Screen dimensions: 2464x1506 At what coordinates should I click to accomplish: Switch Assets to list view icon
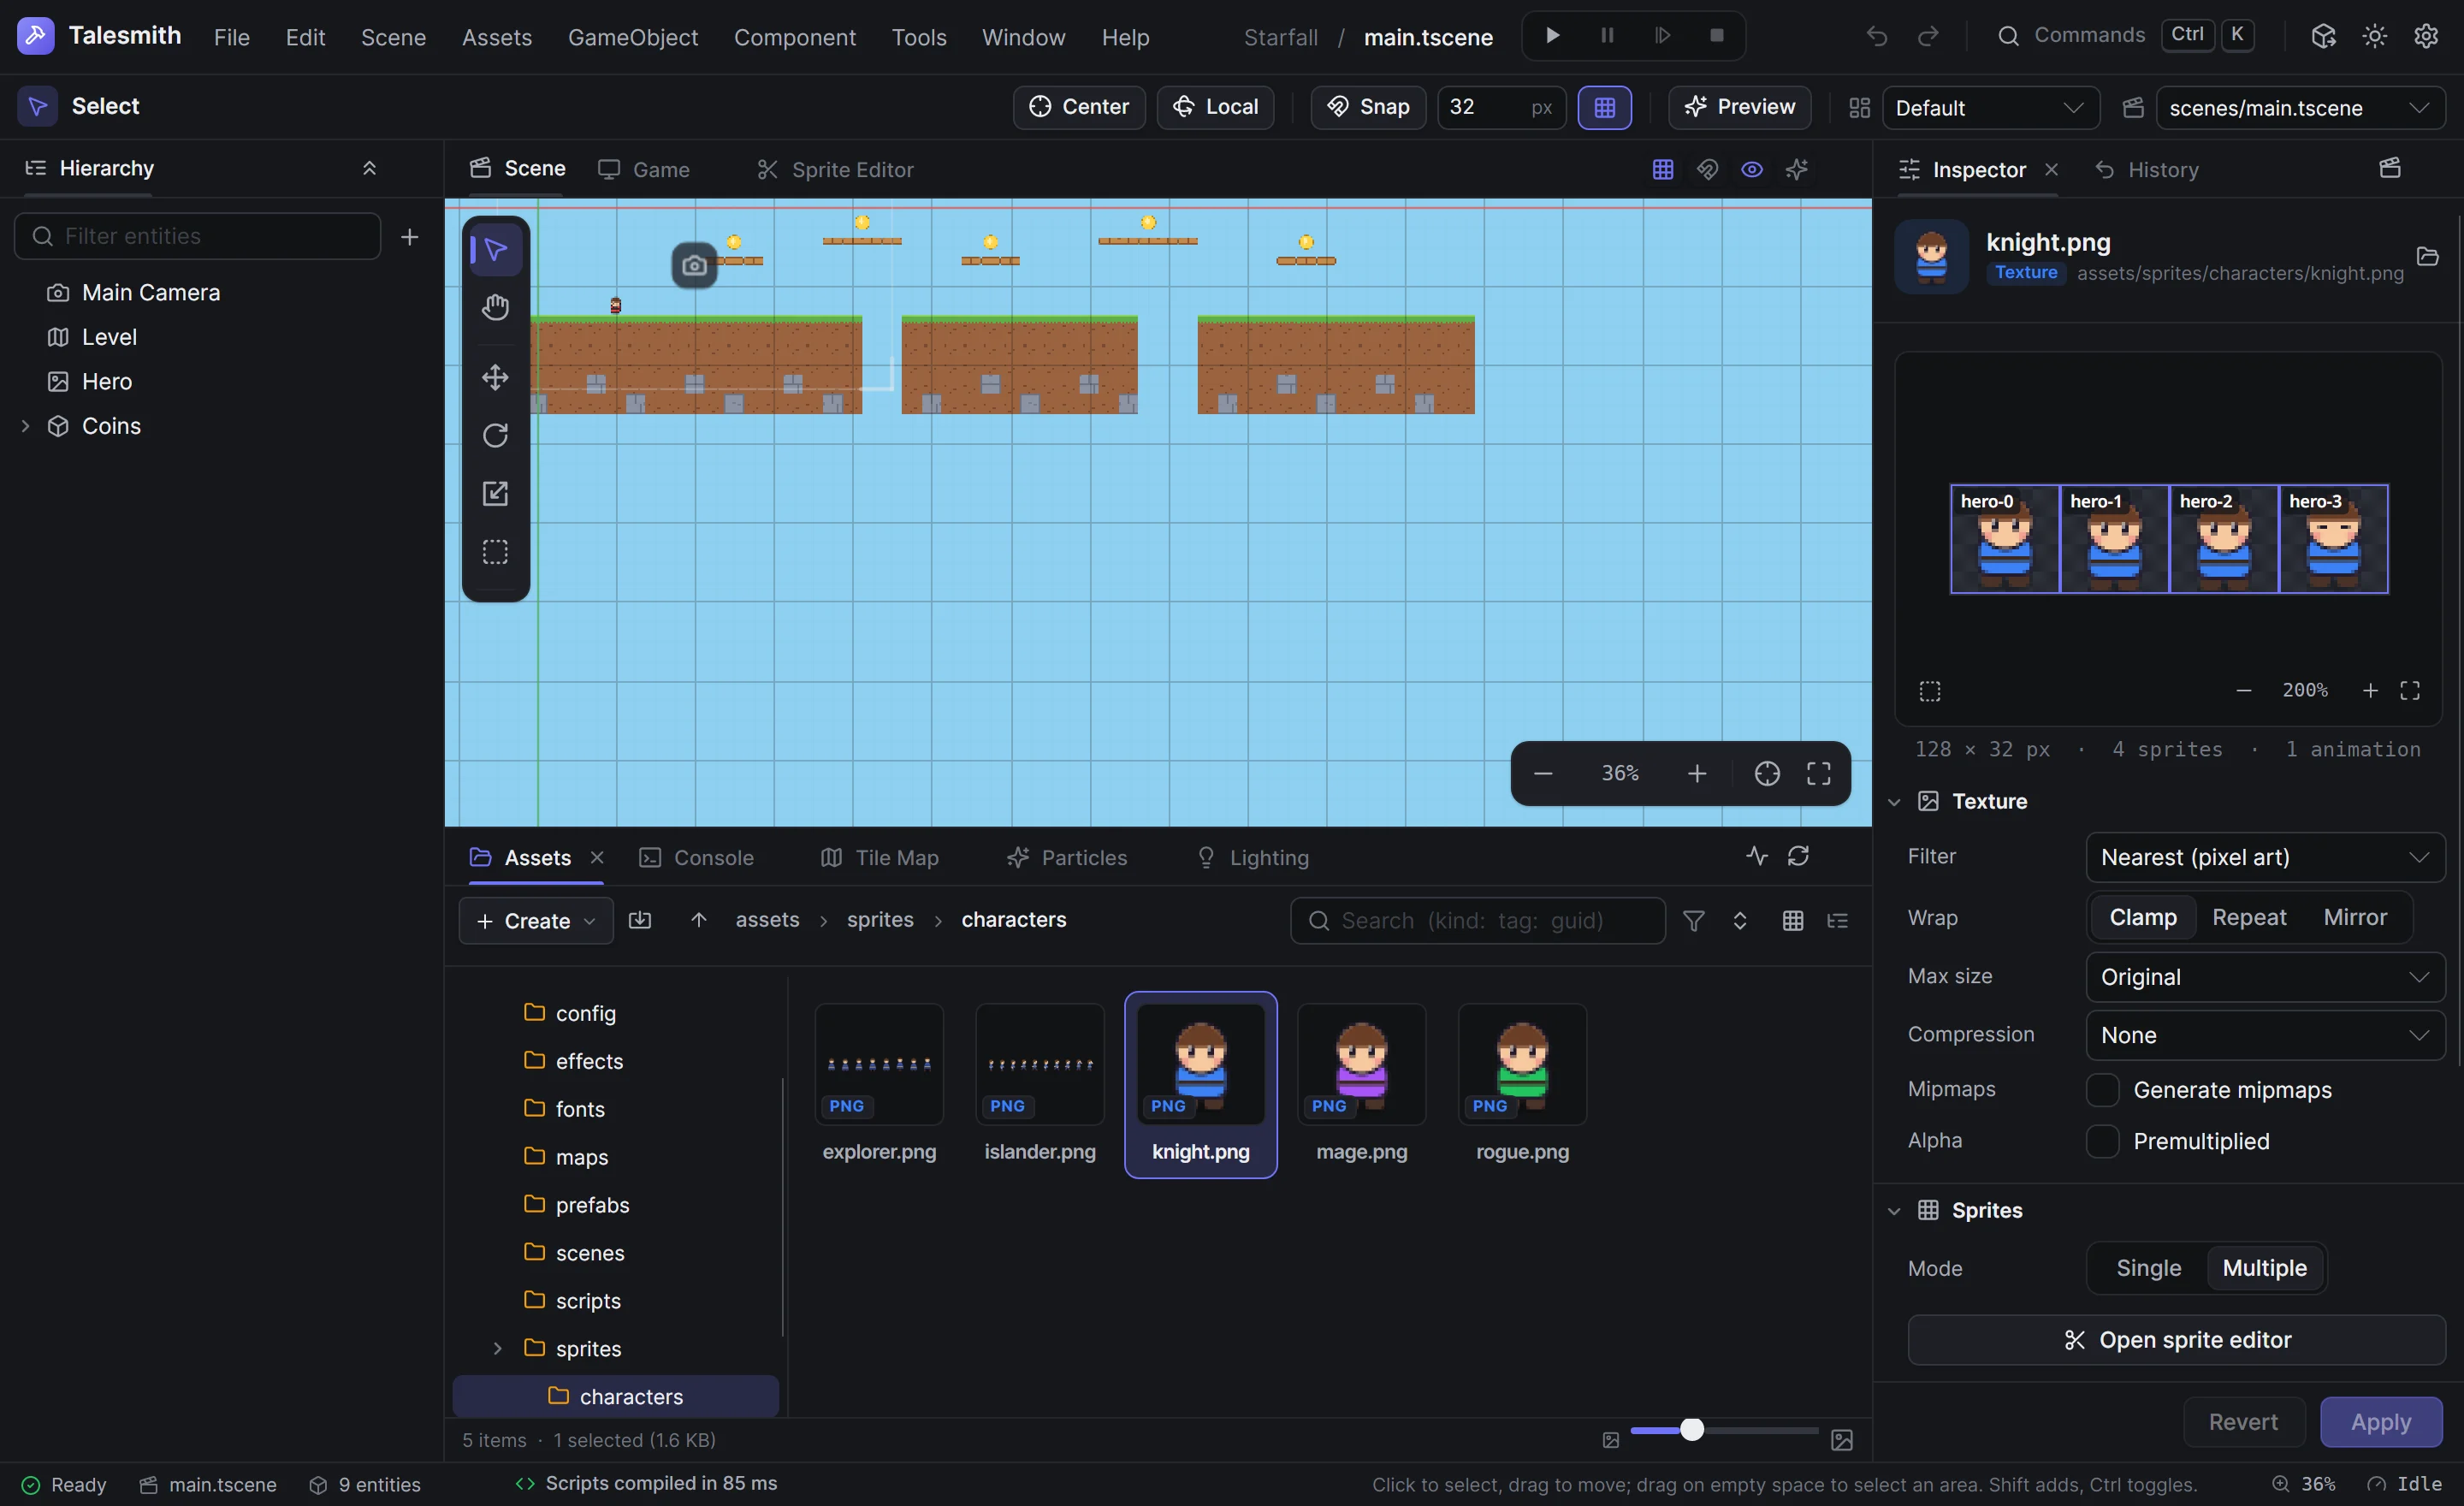1837,920
